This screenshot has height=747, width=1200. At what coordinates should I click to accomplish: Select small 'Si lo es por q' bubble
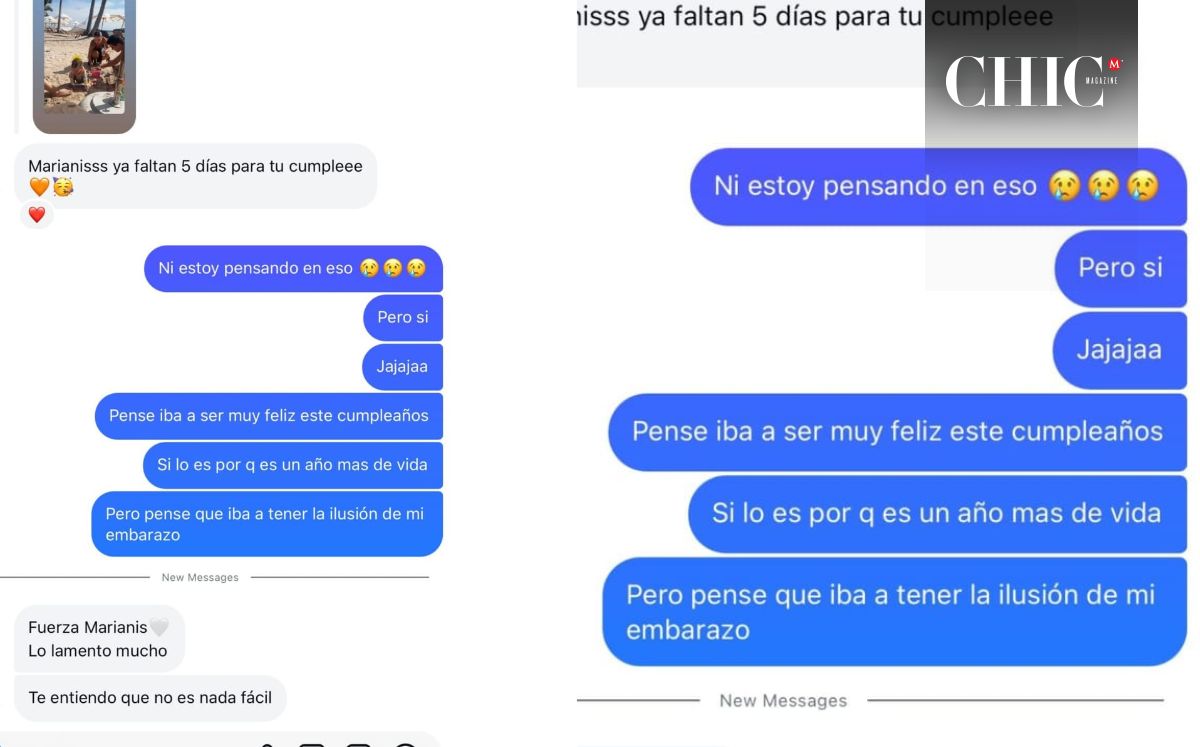(x=293, y=465)
